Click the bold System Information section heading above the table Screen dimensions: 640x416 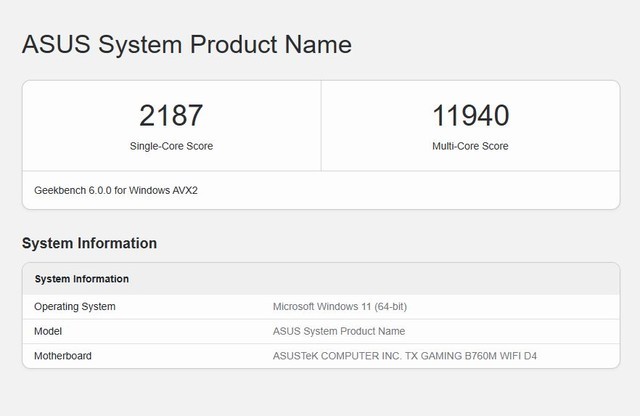[89, 243]
